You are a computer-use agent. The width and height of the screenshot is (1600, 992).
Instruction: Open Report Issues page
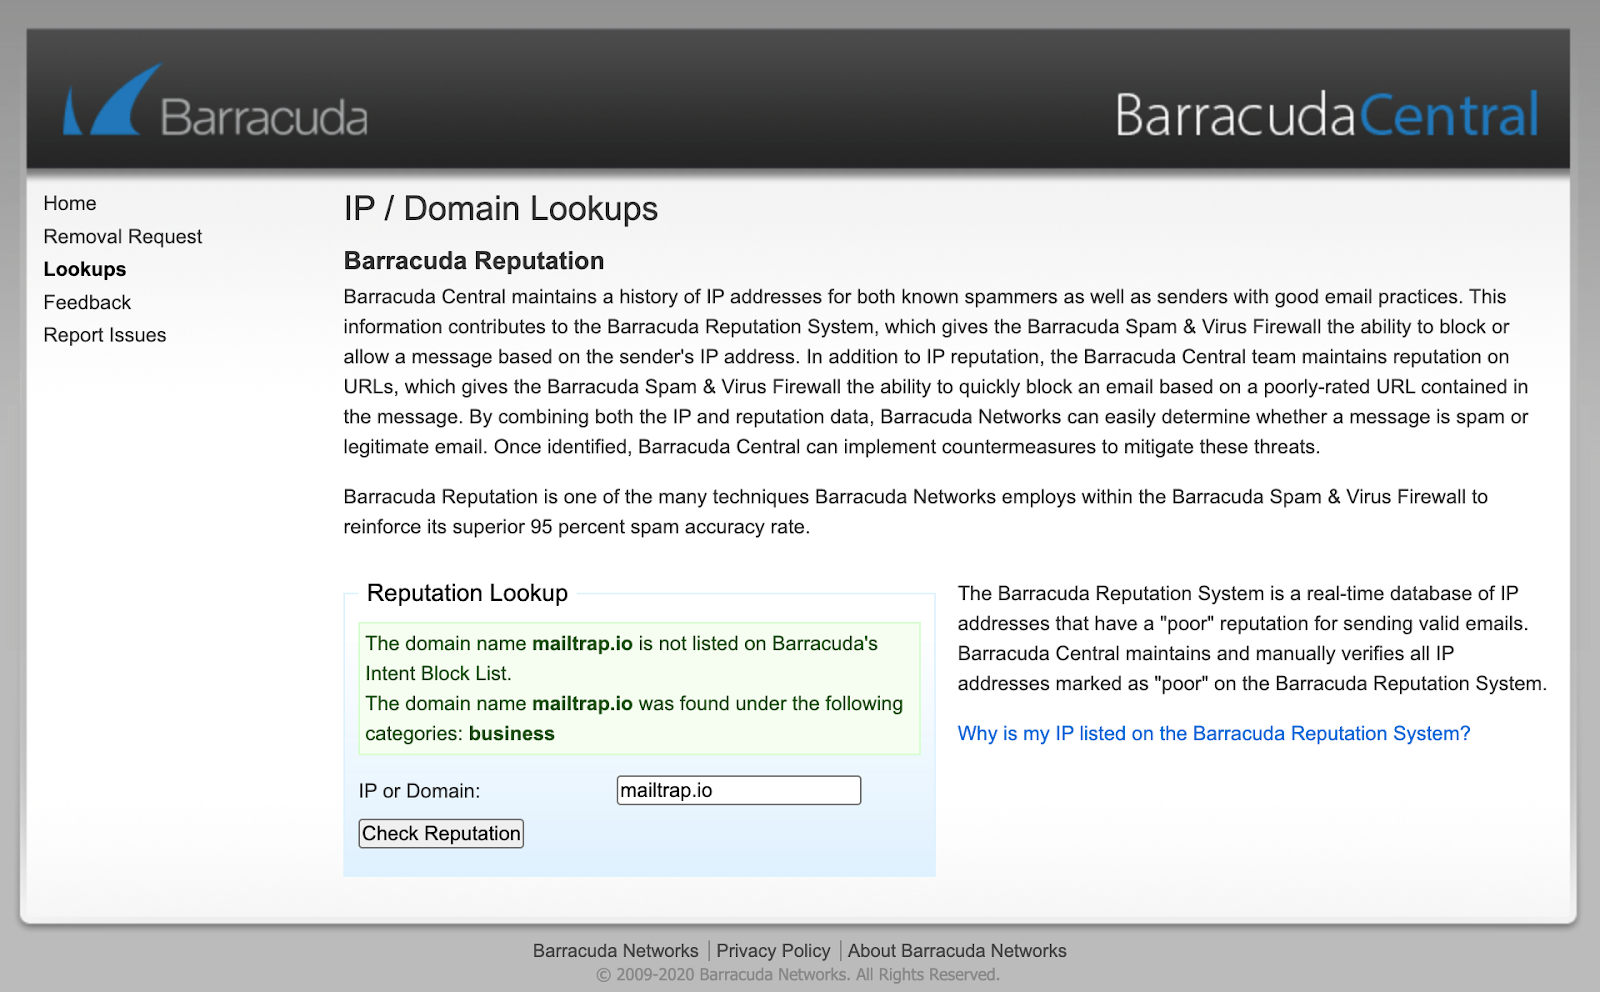[x=105, y=335]
